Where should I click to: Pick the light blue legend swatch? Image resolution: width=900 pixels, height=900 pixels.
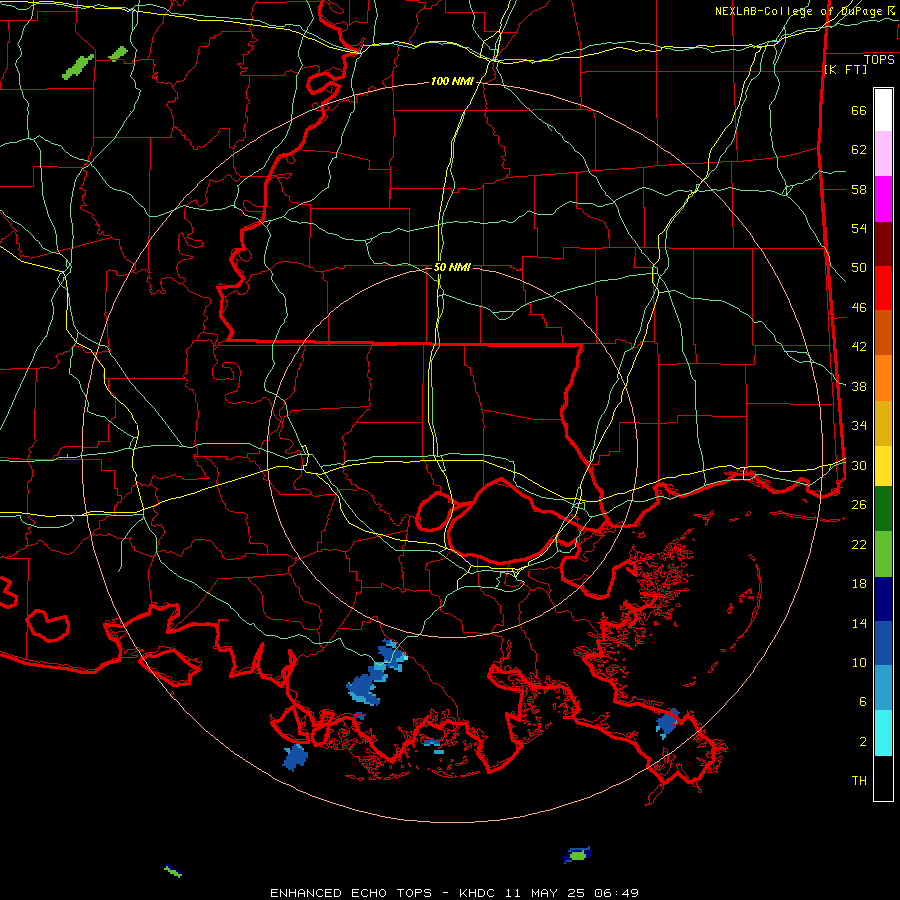(883, 688)
